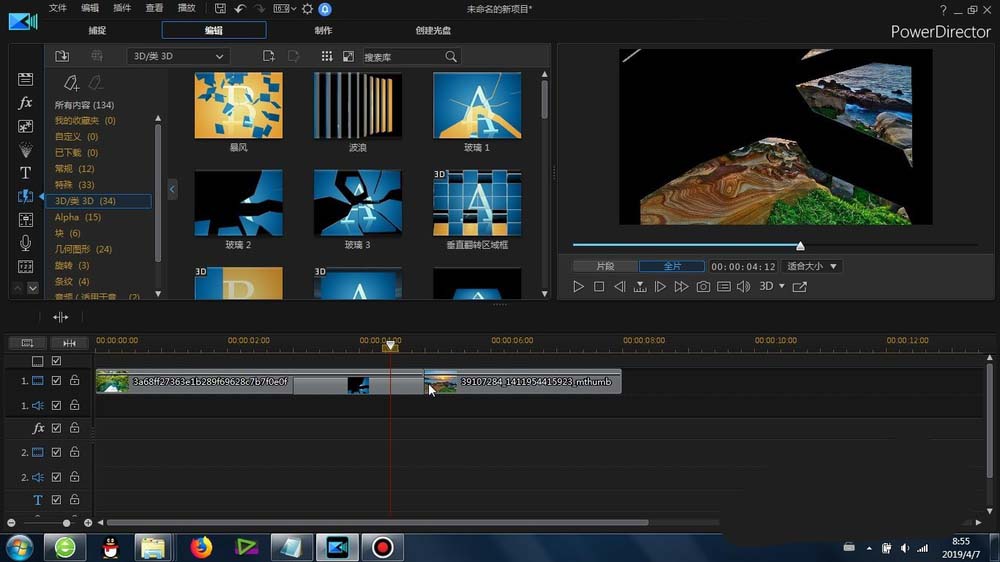Select the 片段 preview mode button

click(x=605, y=267)
